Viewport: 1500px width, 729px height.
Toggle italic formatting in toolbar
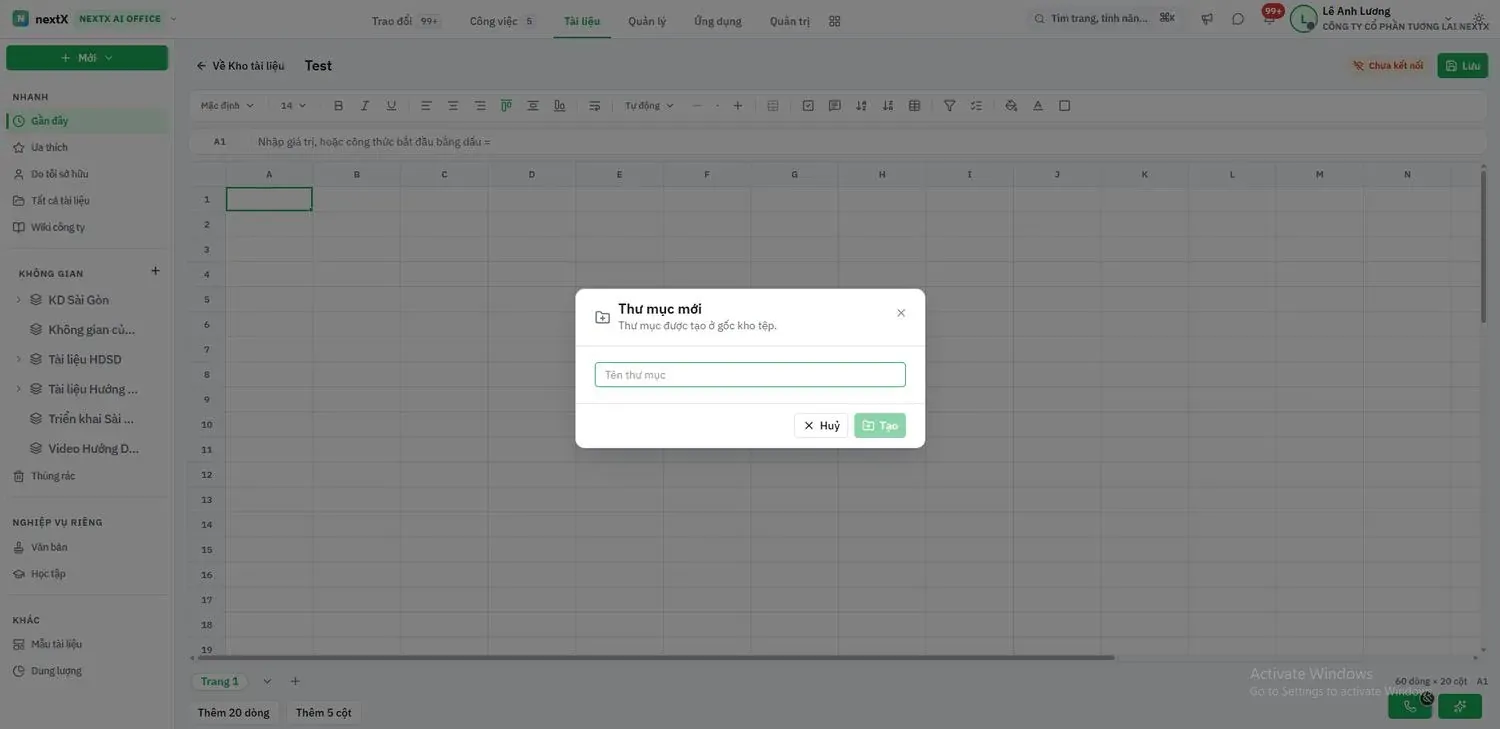pos(365,106)
